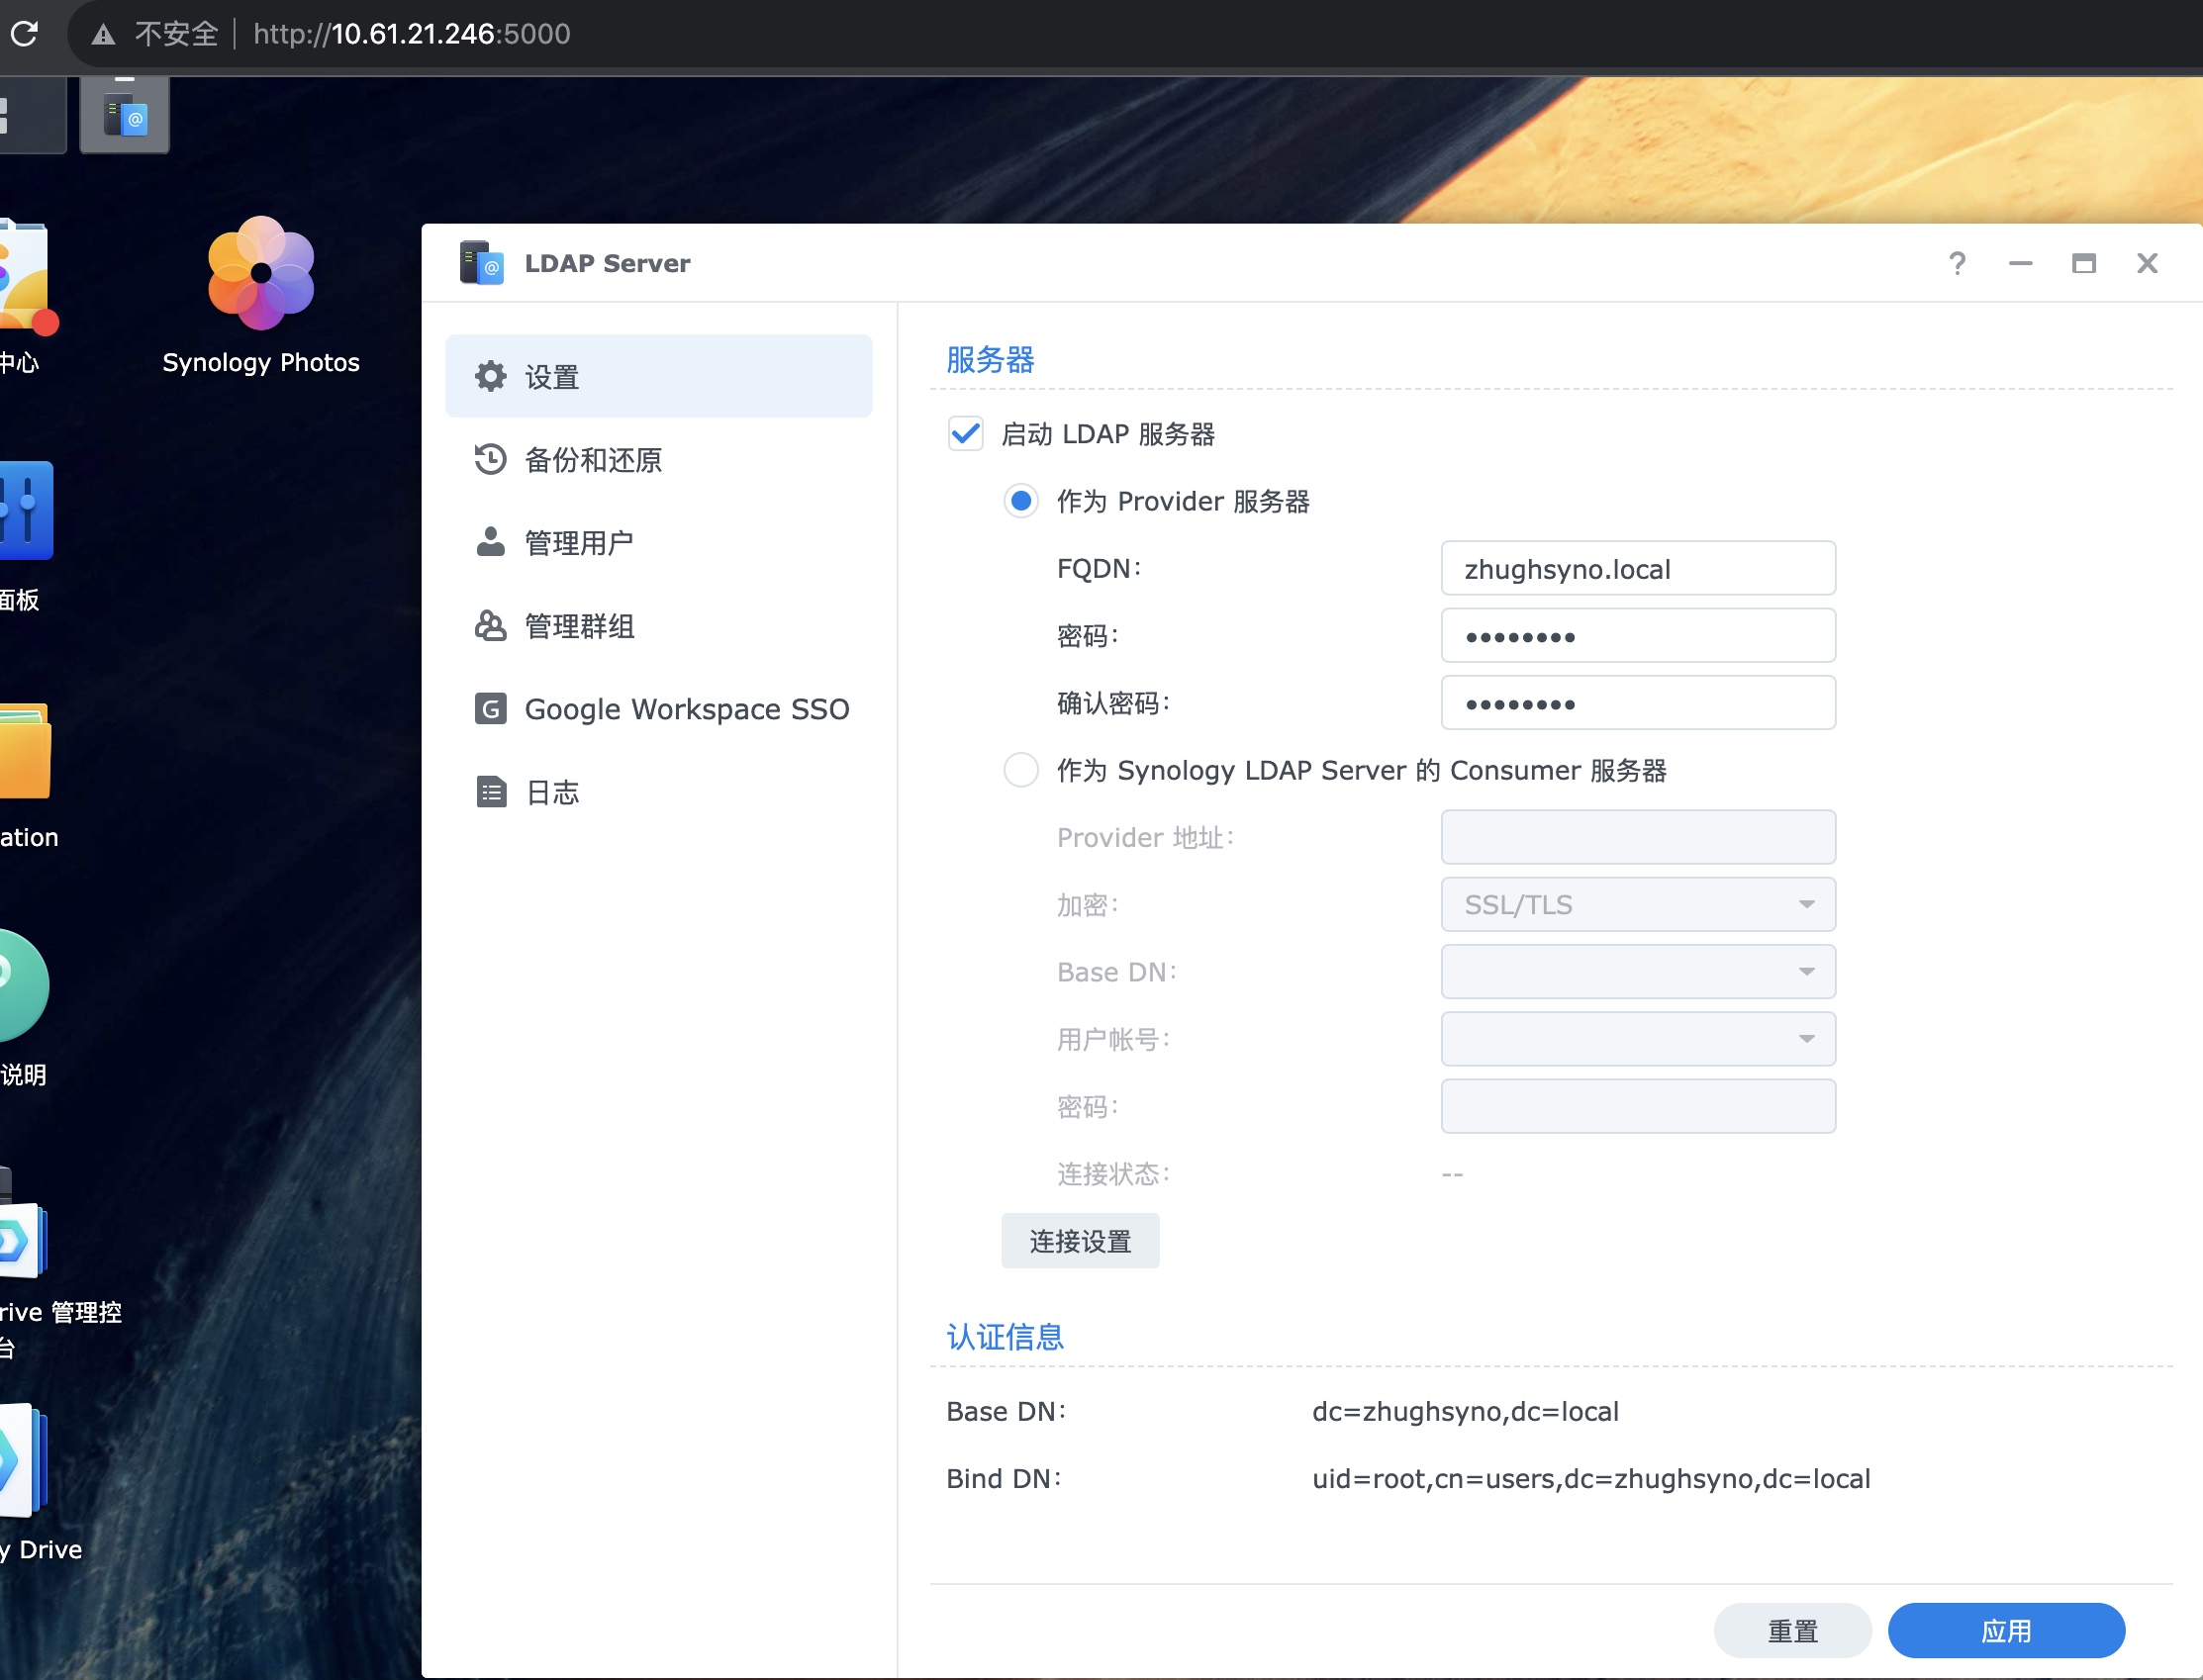Screen dimensions: 2203x1680
Task: Switch to the 备份和还原 sidebar tab
Action: [x=658, y=459]
